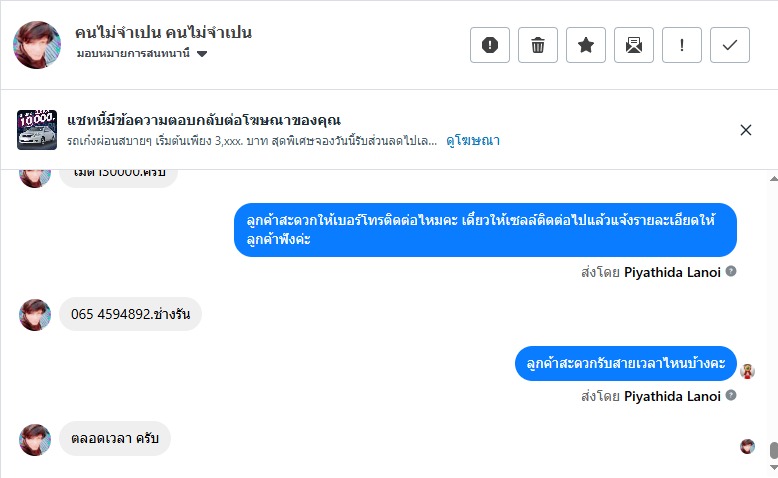Delete the conversation using the trash icon
Image resolution: width=778 pixels, height=478 pixels.
pyautogui.click(x=538, y=45)
